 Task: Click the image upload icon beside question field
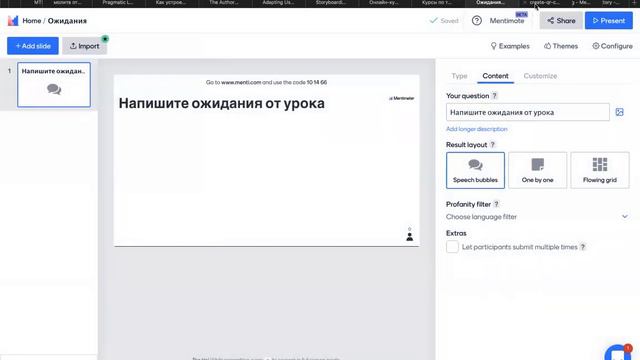click(619, 112)
